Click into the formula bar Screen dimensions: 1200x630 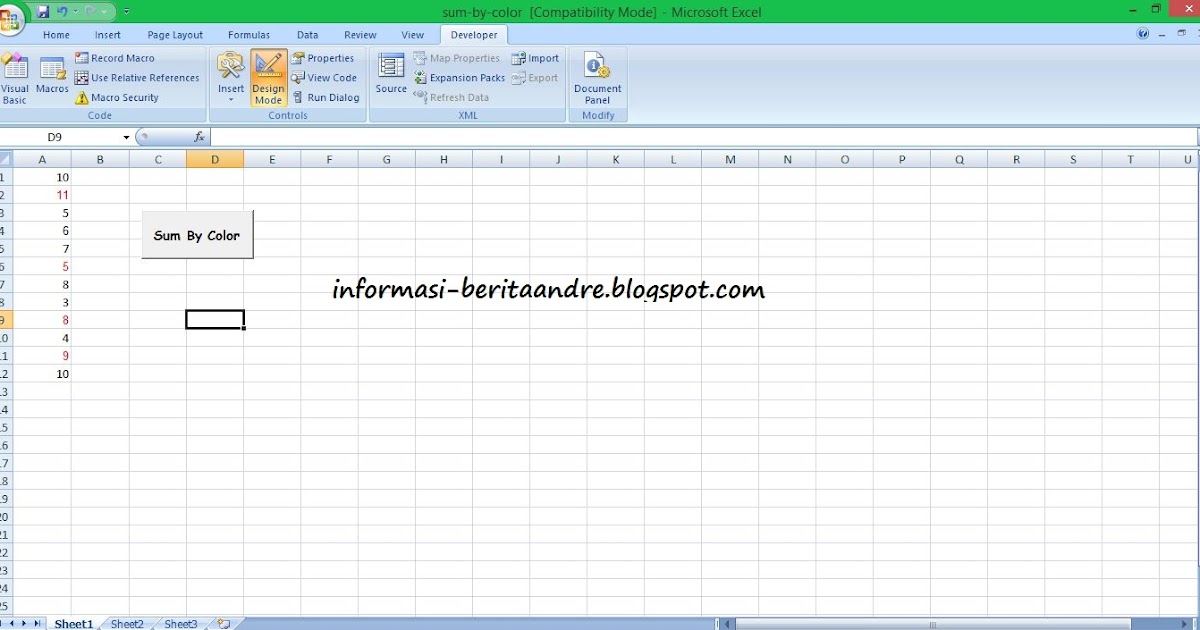(x=704, y=137)
